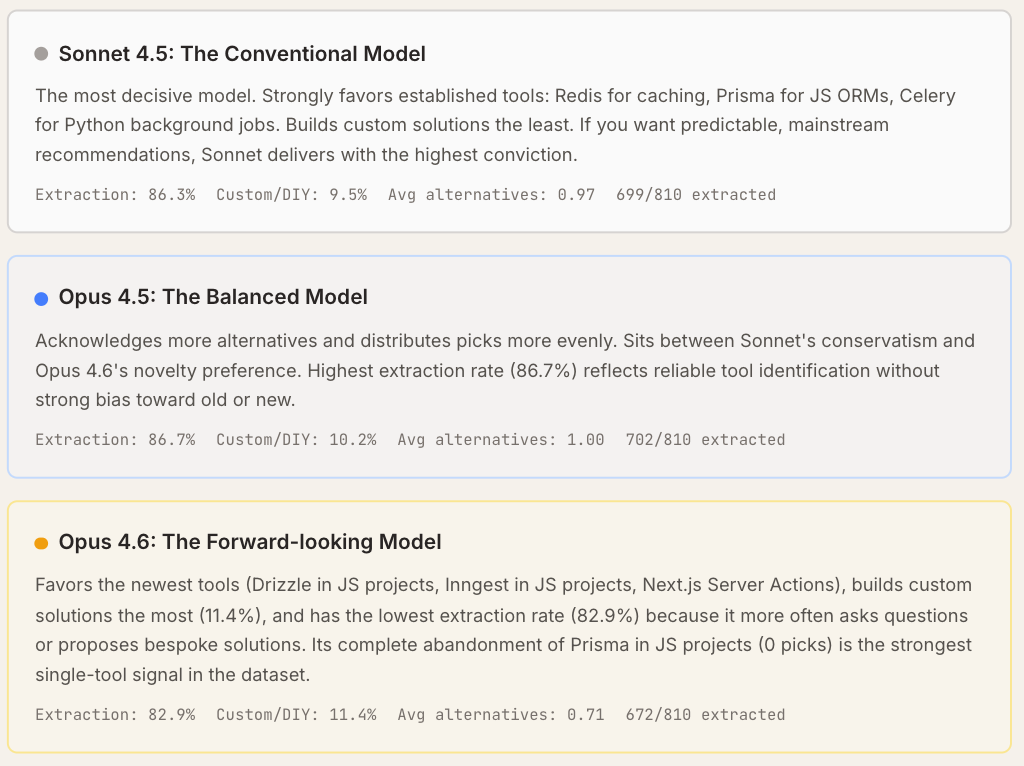This screenshot has width=1024, height=766.
Task: Click the 'Avg alternatives: 0.97' stat
Action: pos(491,195)
